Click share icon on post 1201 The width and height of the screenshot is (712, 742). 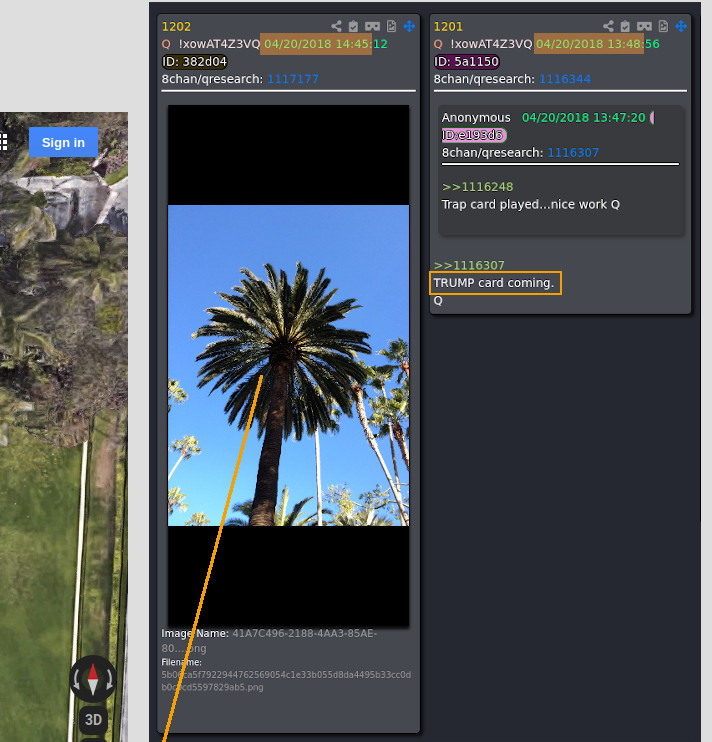point(608,26)
